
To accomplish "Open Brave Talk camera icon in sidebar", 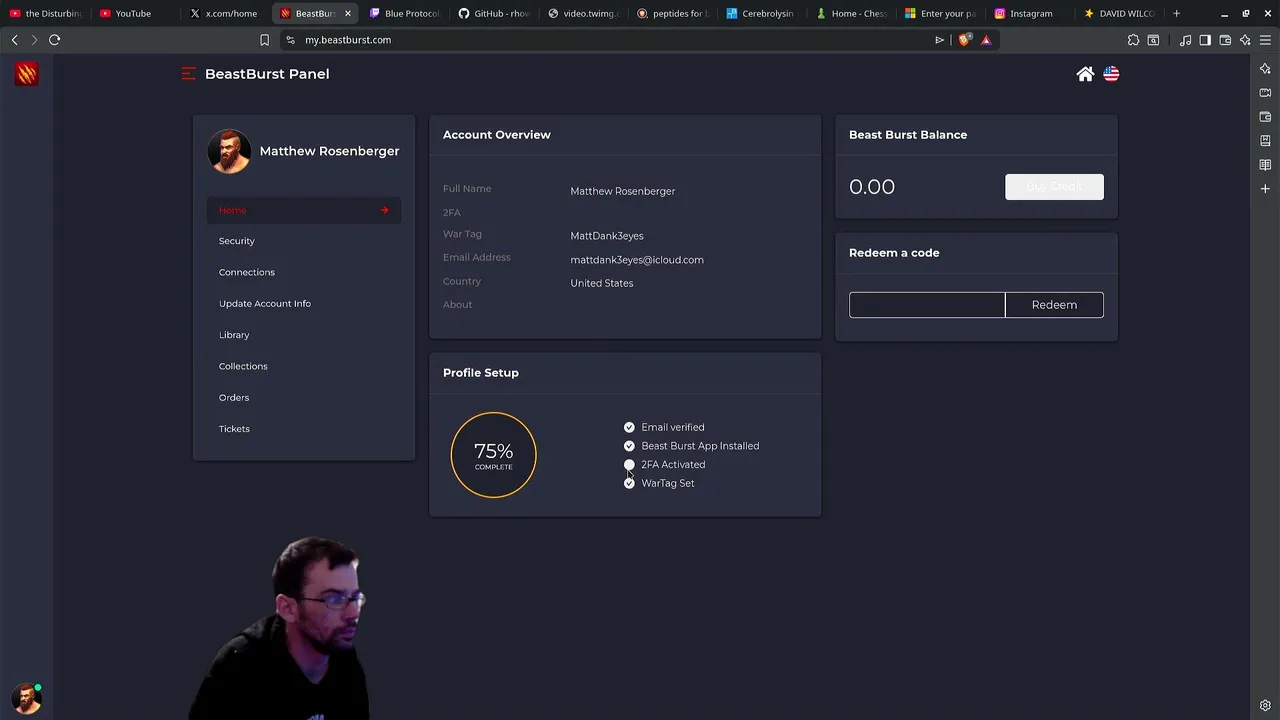I will click(x=1265, y=93).
